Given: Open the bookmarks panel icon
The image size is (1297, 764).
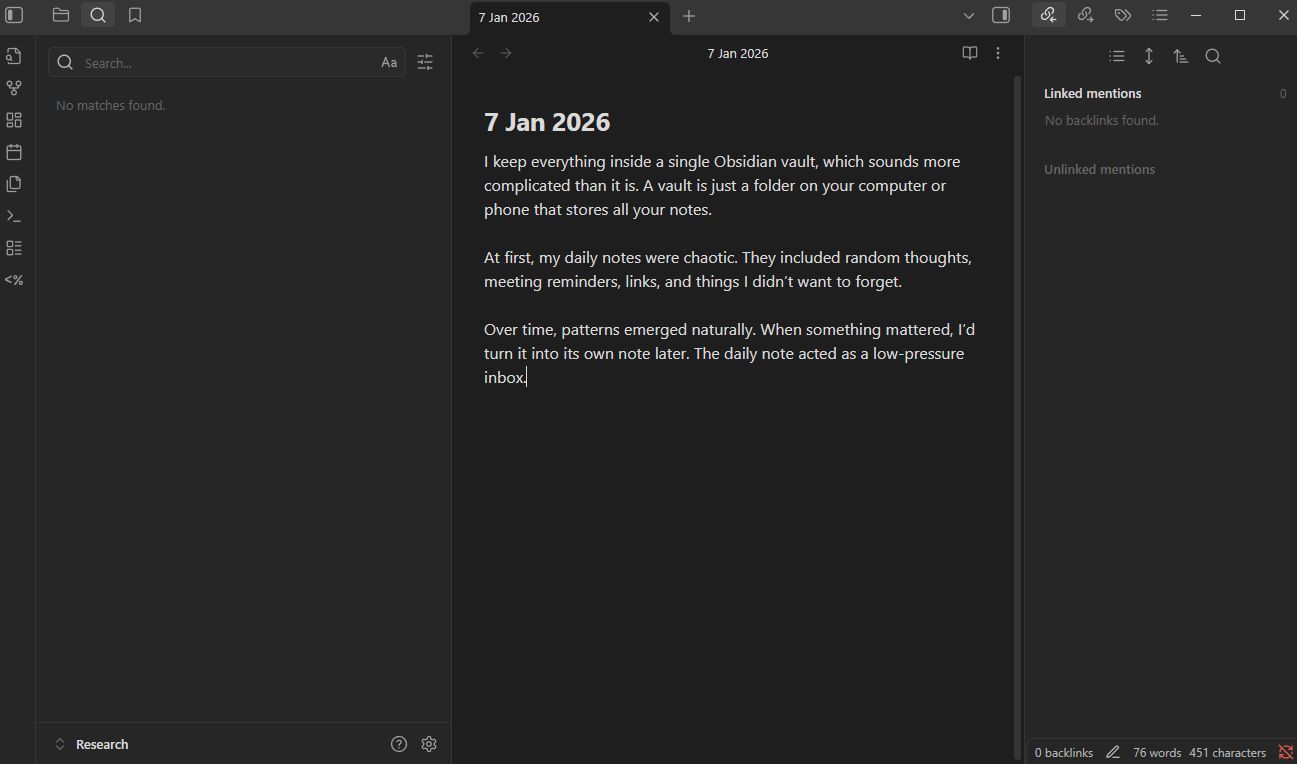Looking at the screenshot, I should coord(135,15).
